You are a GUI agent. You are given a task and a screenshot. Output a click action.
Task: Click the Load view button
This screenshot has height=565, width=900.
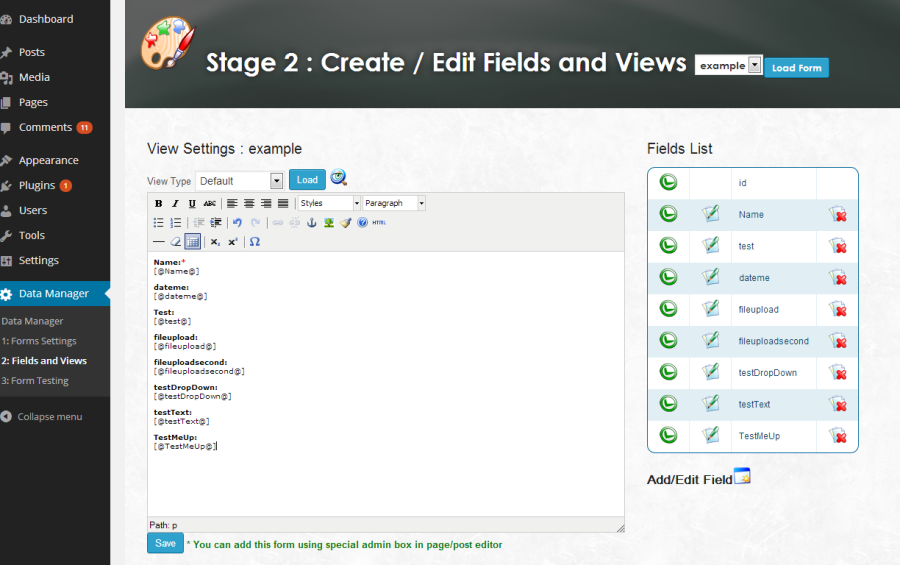point(307,180)
